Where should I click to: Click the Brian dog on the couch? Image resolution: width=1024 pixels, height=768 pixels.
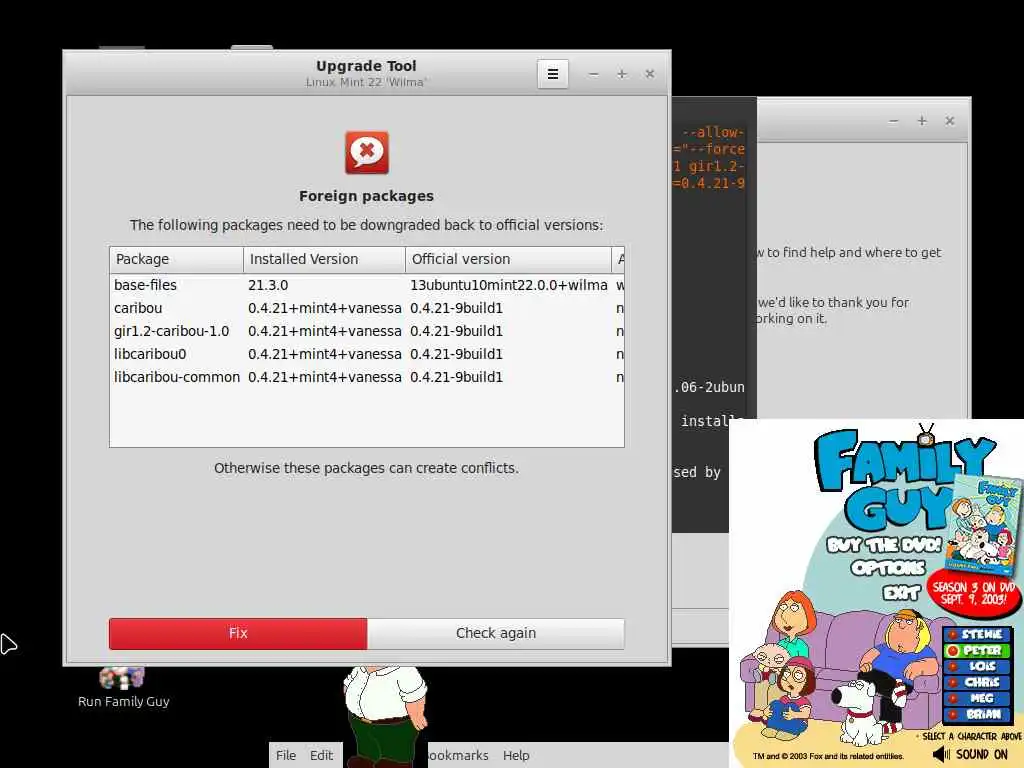coord(862,712)
